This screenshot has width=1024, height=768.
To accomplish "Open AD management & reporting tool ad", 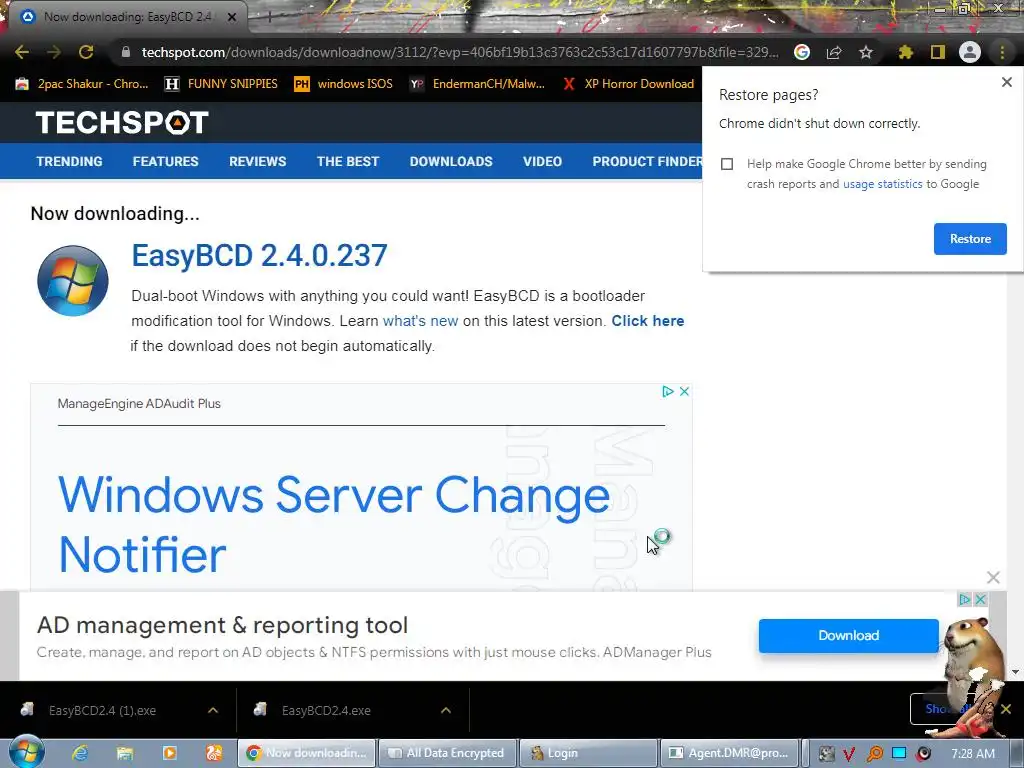I will [222, 625].
